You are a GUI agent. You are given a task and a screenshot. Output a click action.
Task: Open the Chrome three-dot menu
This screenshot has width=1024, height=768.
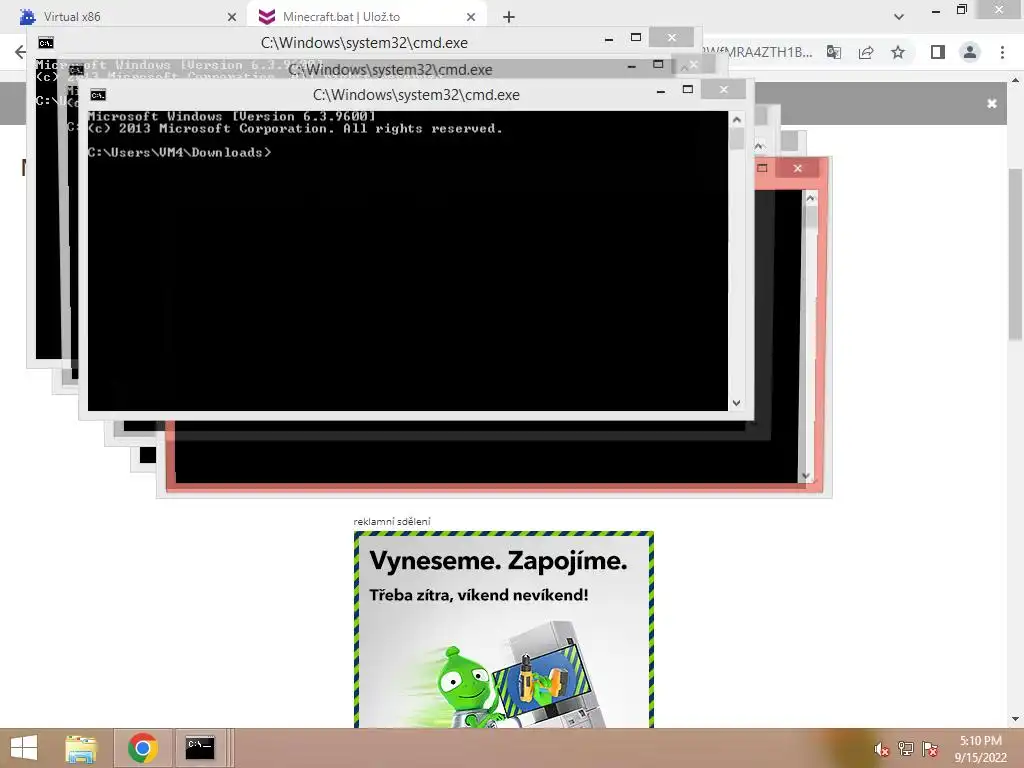click(1002, 52)
